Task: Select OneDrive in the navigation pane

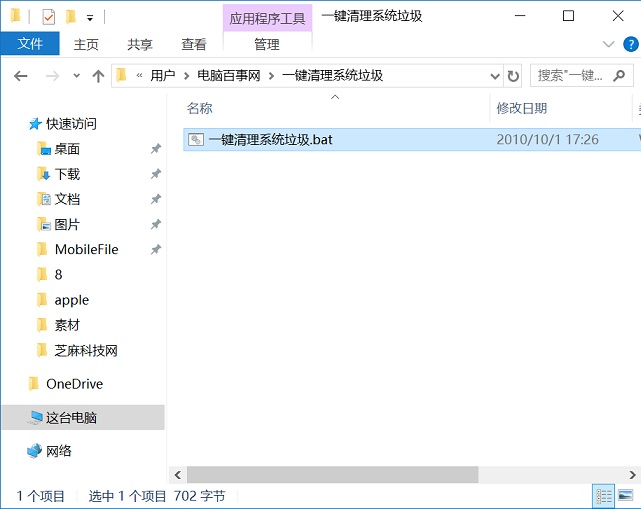Action: (74, 384)
